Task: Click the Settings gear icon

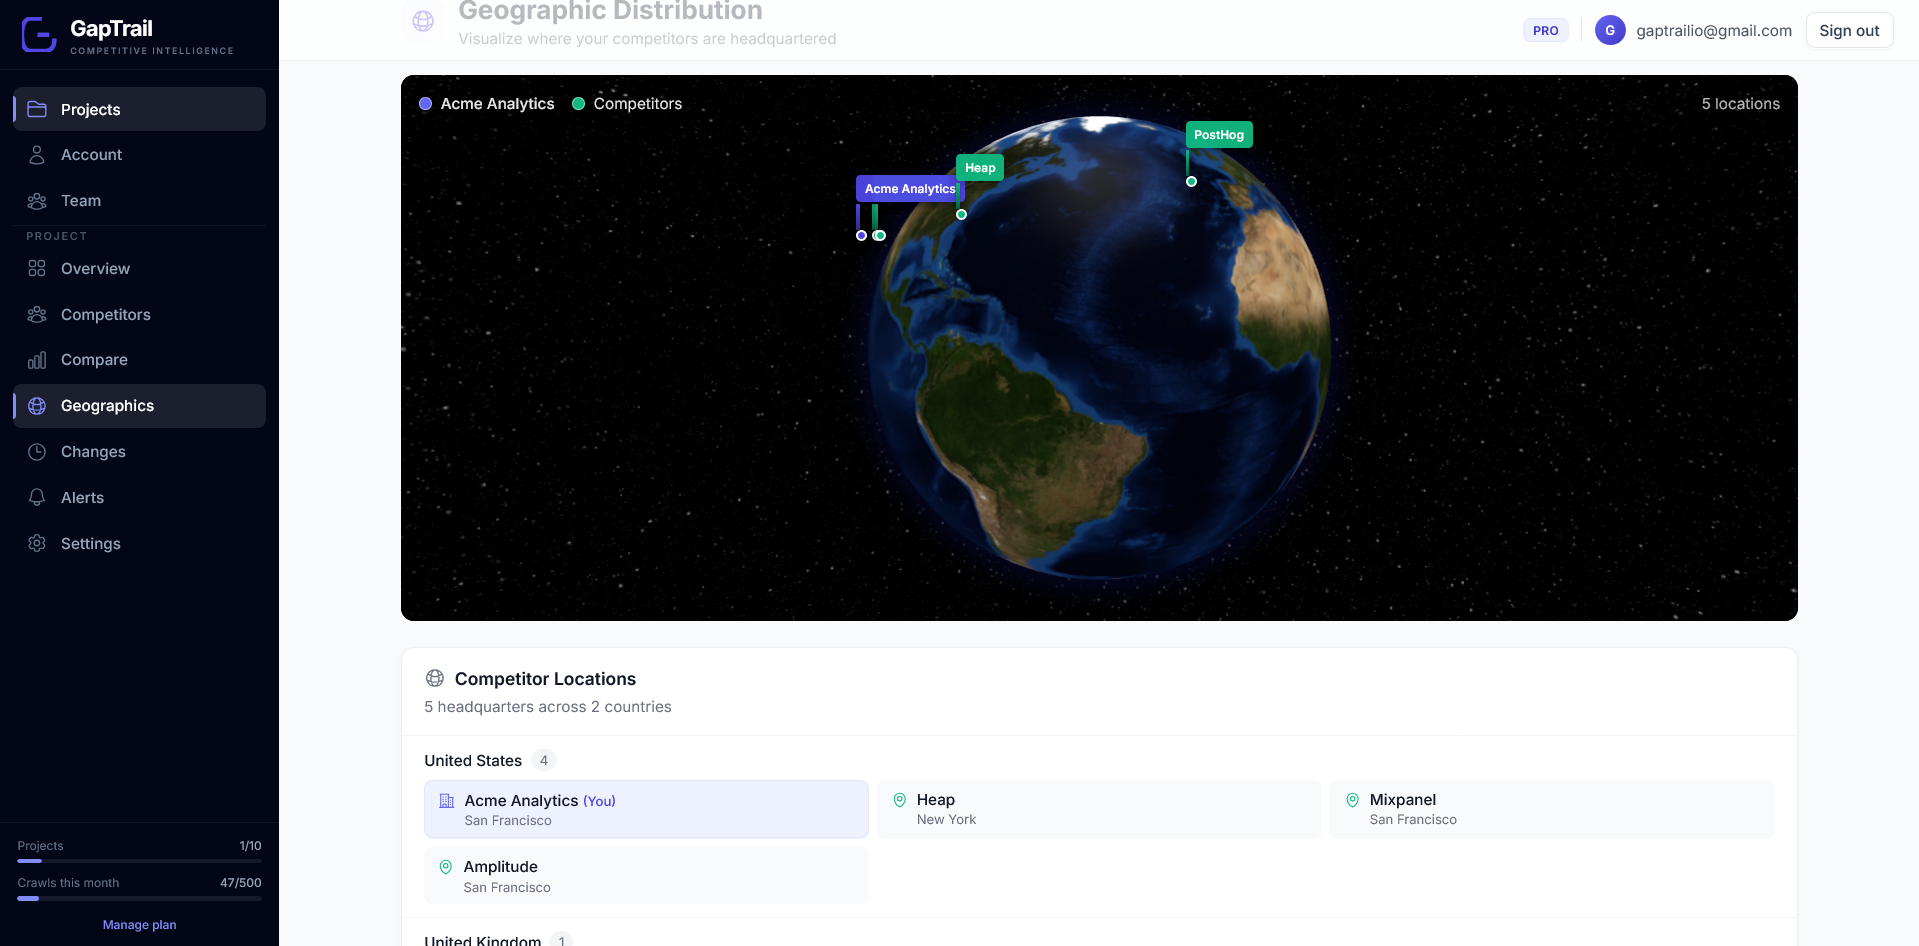Action: coord(37,543)
